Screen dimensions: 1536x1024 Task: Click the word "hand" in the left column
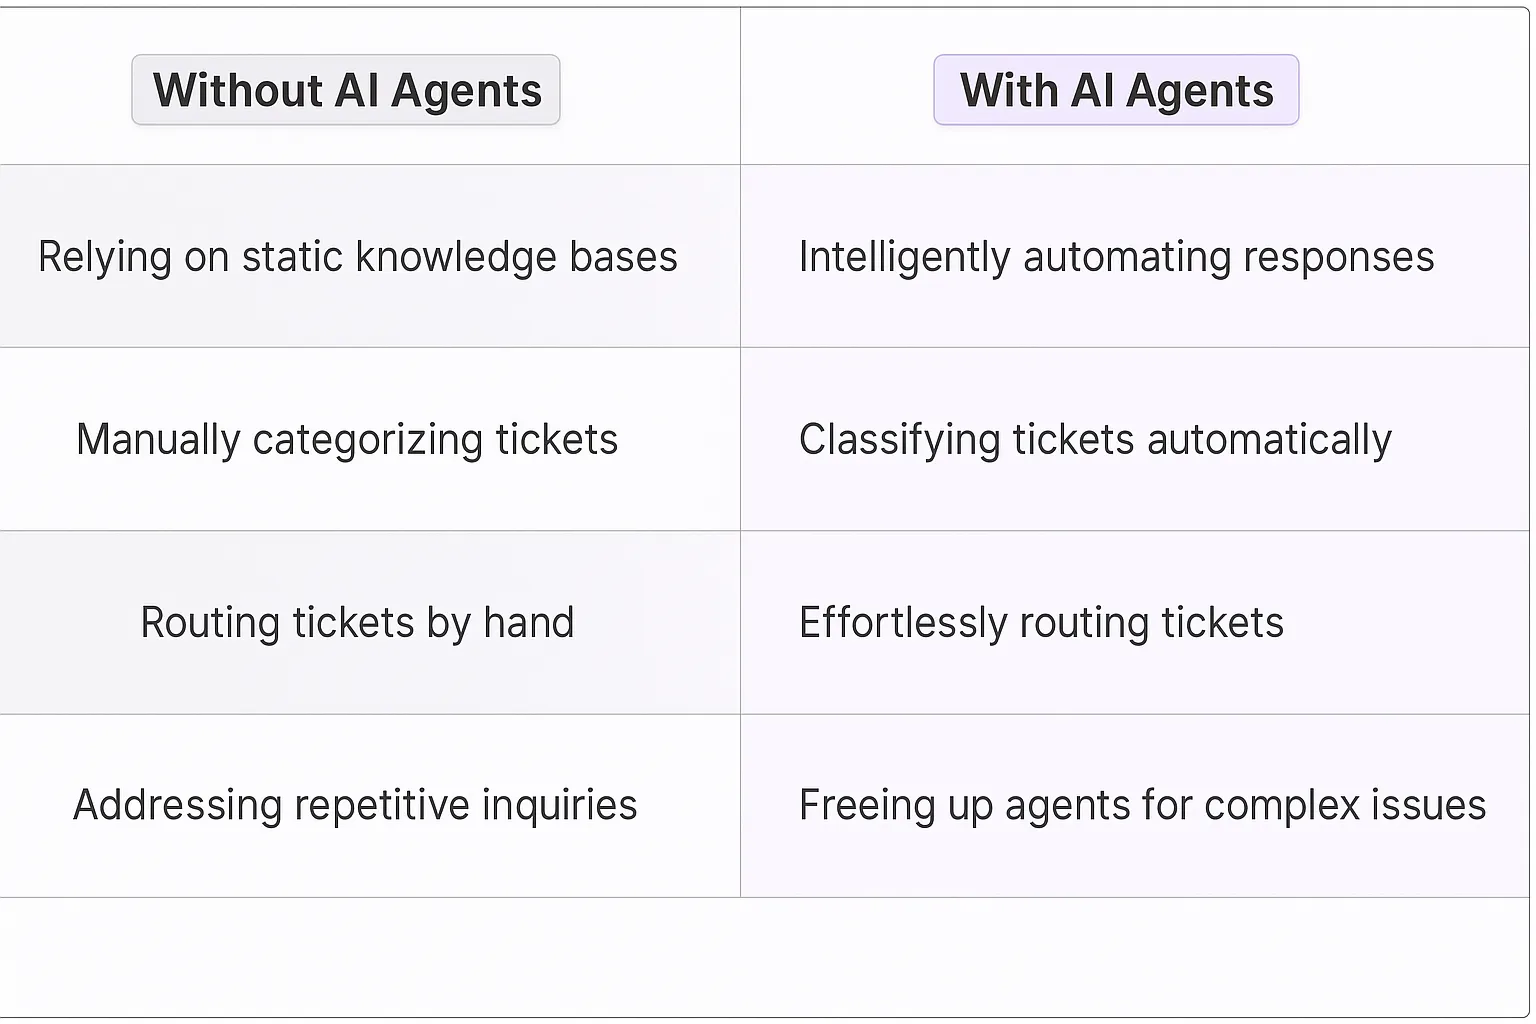pos(528,623)
